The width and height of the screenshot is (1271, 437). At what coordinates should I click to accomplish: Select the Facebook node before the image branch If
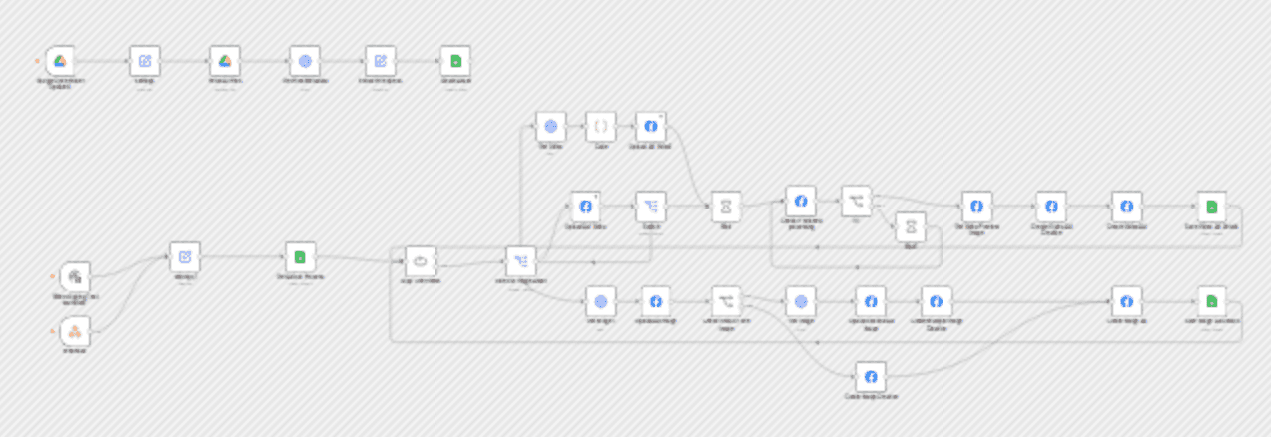tap(656, 300)
